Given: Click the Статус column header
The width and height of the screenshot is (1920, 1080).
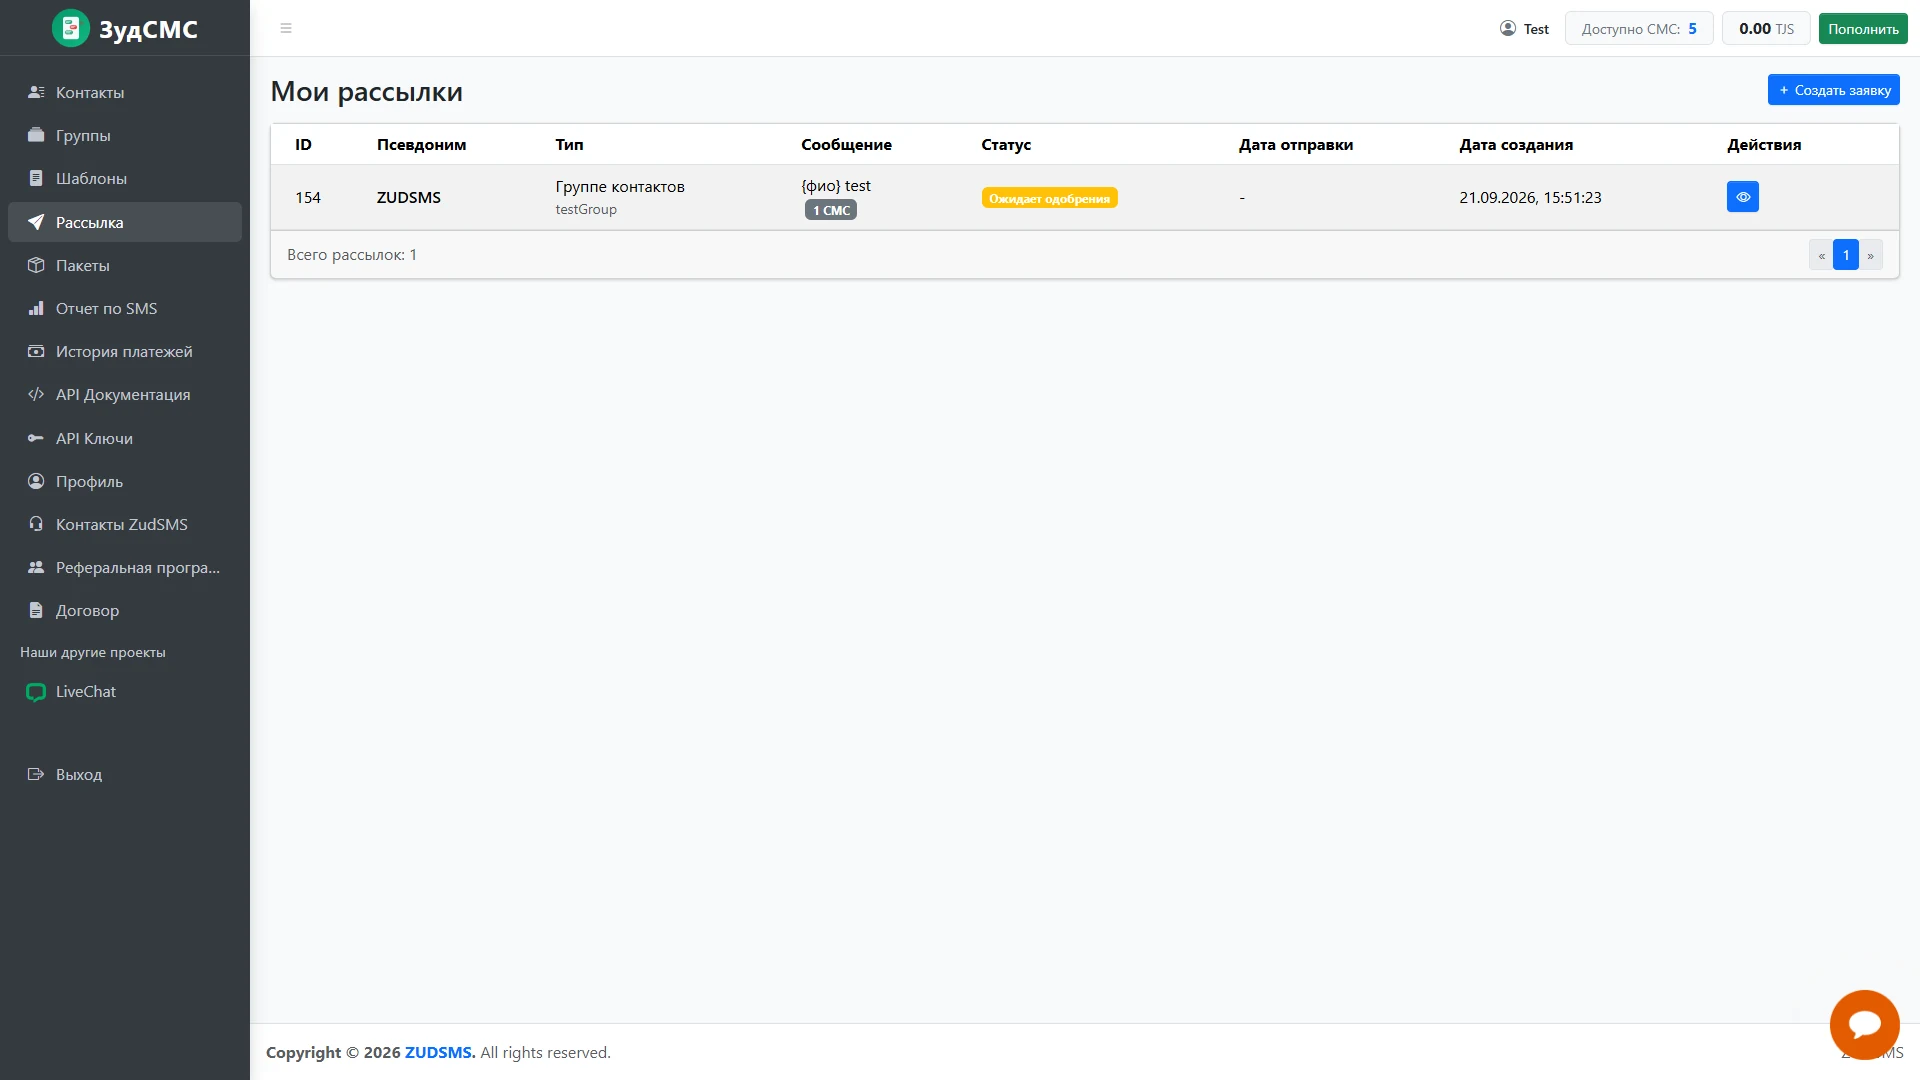Looking at the screenshot, I should [x=1006, y=144].
